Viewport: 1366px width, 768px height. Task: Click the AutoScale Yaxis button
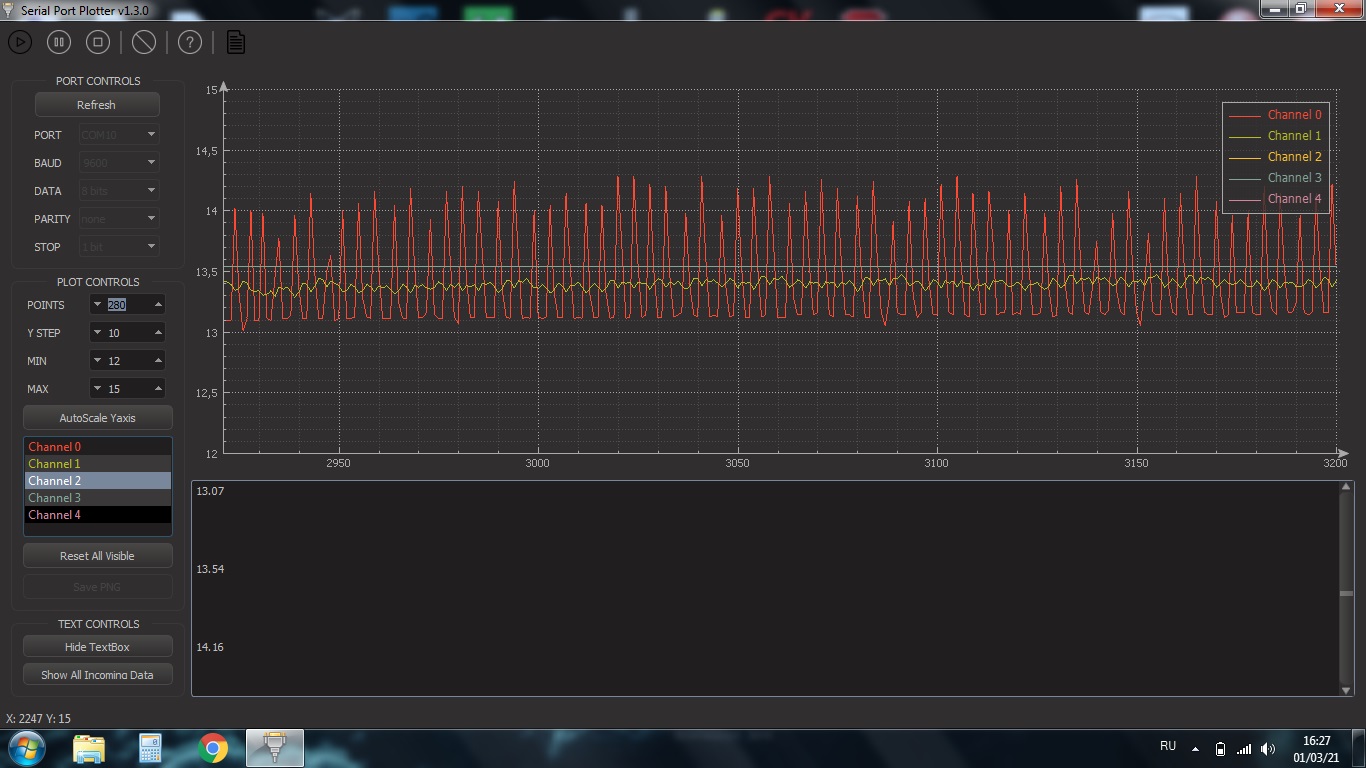pyautogui.click(x=97, y=418)
